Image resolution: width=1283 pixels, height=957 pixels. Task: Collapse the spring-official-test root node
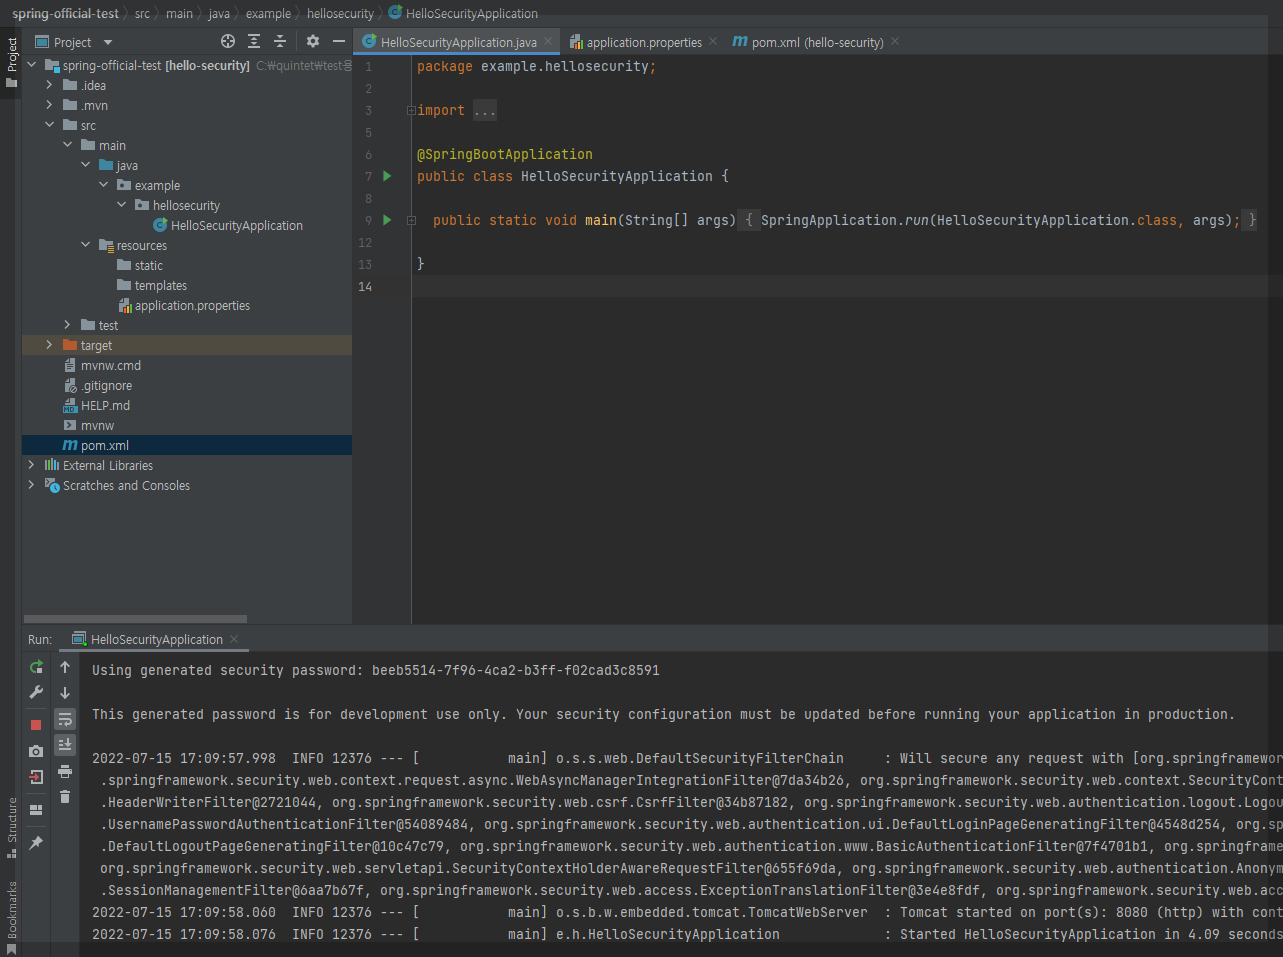pyautogui.click(x=31, y=65)
